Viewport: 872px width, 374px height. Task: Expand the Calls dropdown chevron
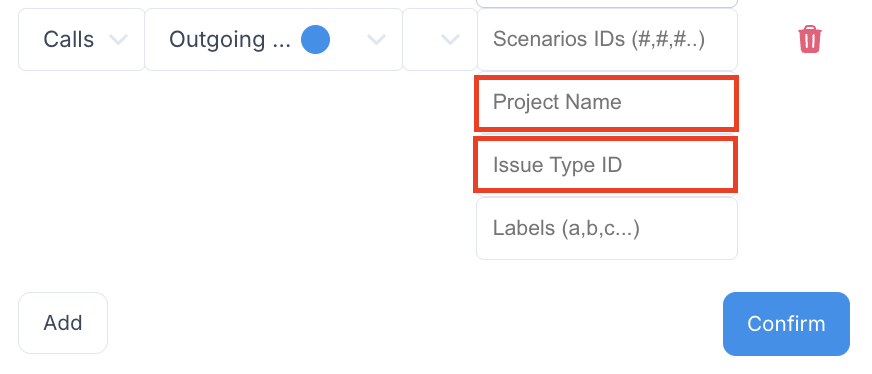click(118, 39)
